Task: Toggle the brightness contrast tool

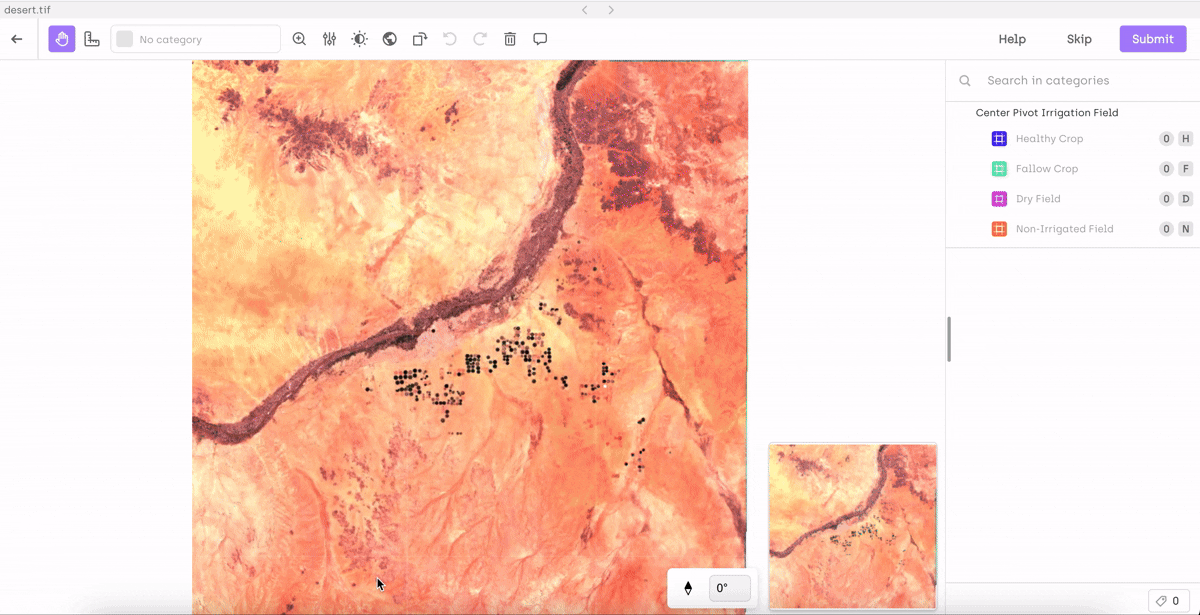Action: click(x=359, y=39)
